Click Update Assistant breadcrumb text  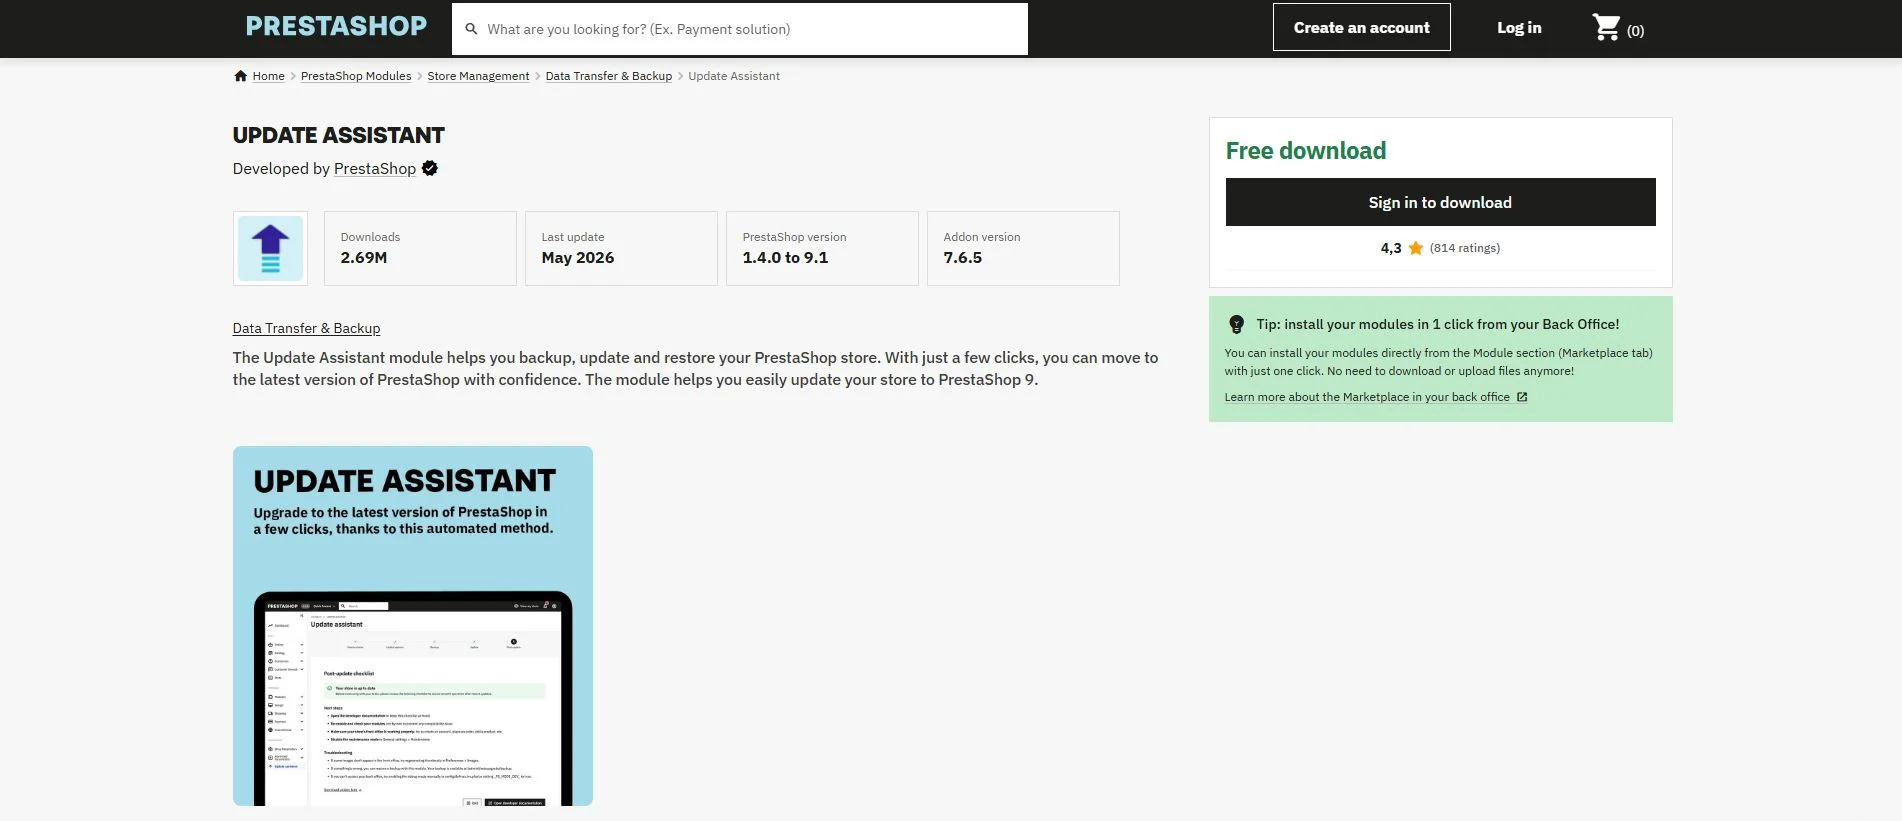pos(734,76)
